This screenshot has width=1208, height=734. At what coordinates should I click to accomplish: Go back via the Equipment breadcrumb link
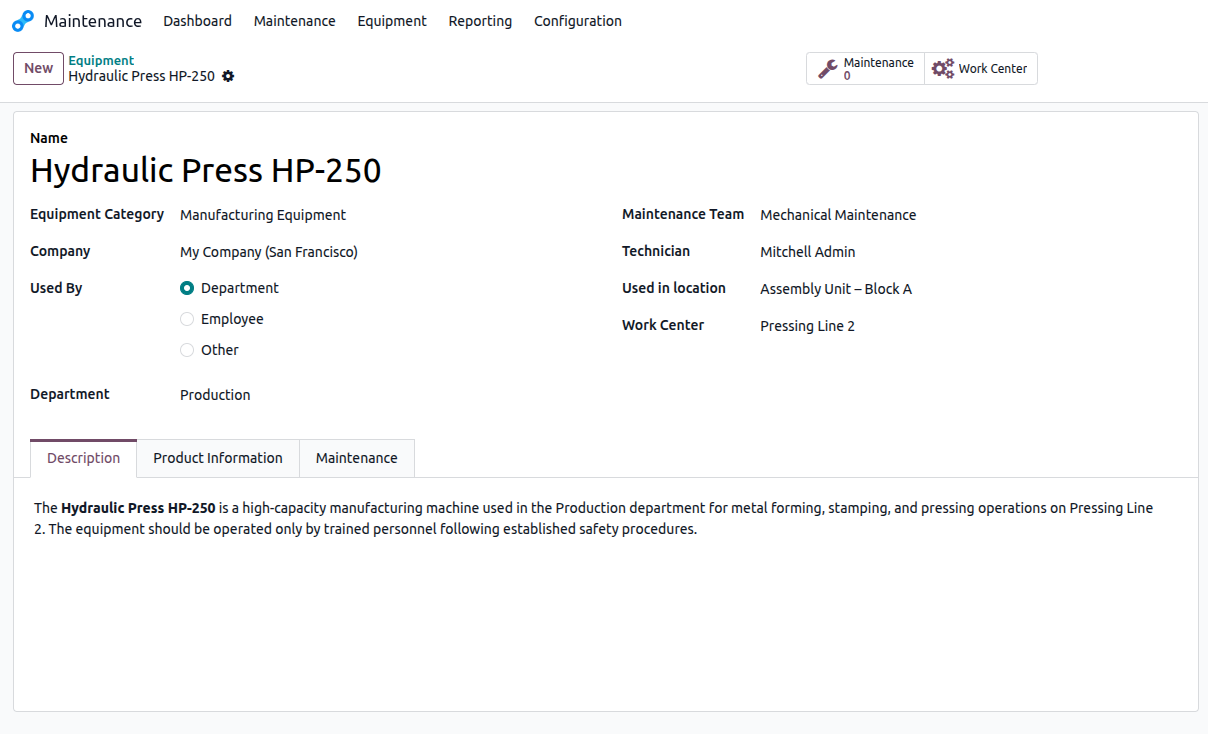click(101, 61)
